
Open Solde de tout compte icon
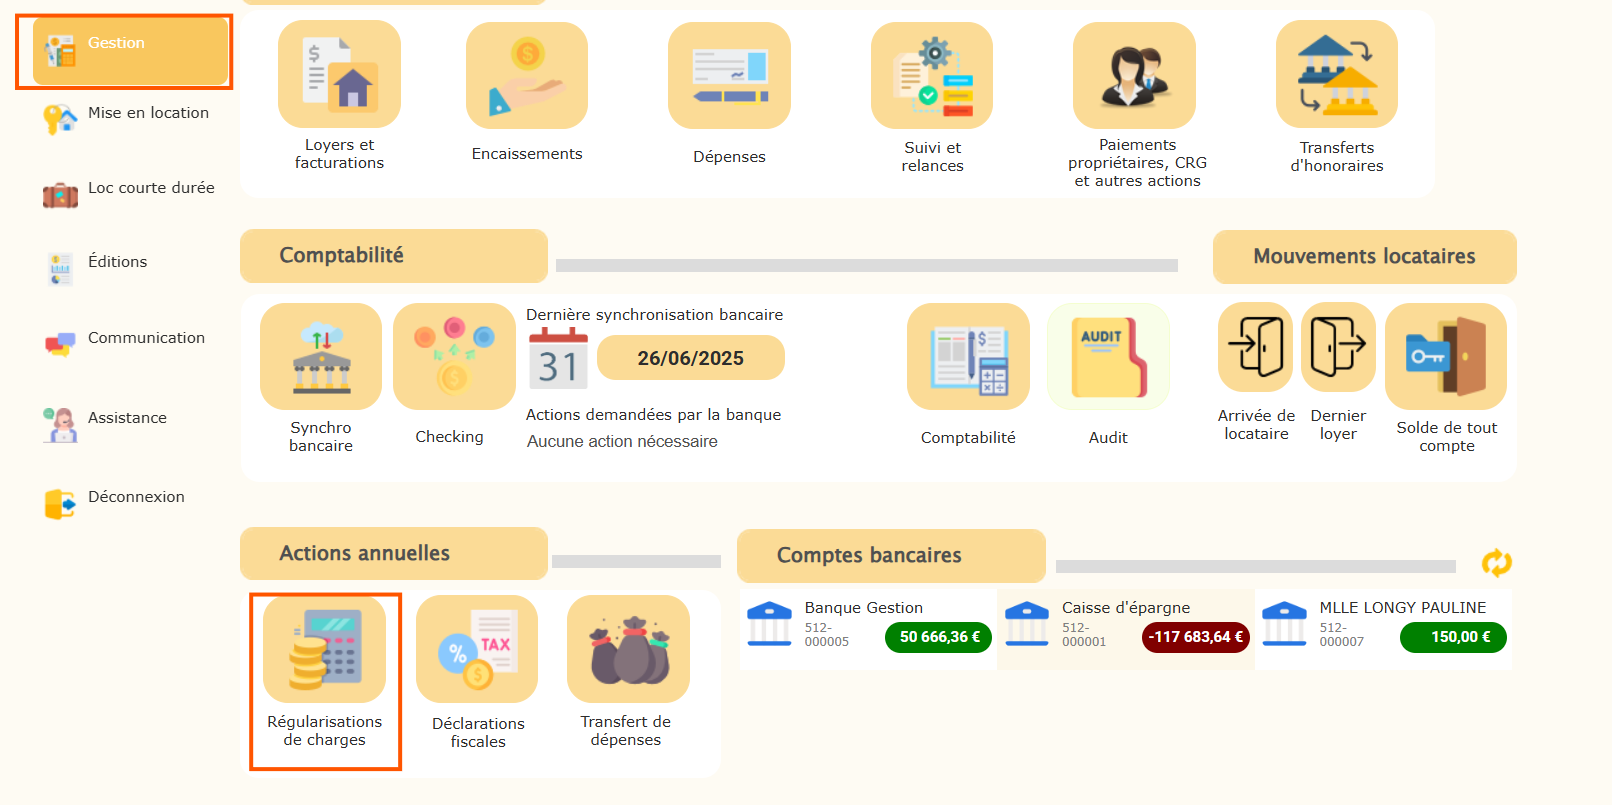1446,357
